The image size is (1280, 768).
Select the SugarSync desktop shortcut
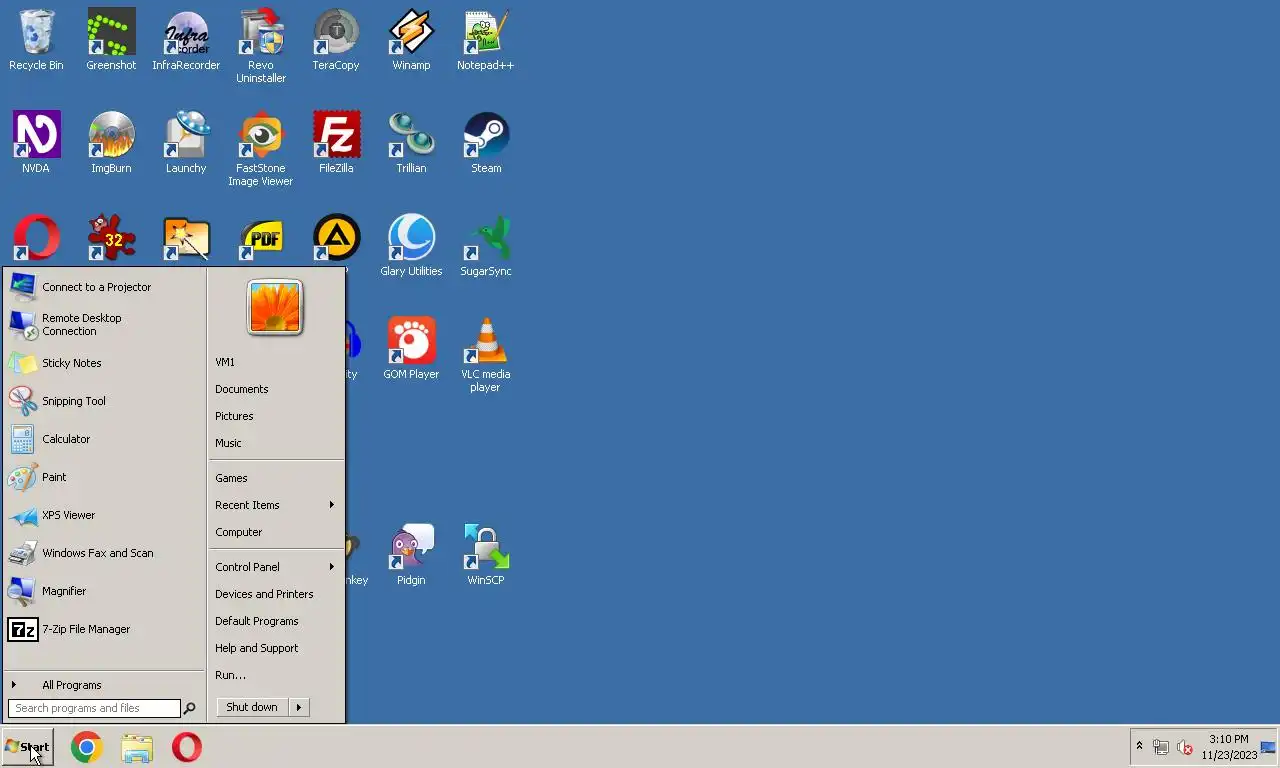pyautogui.click(x=486, y=246)
